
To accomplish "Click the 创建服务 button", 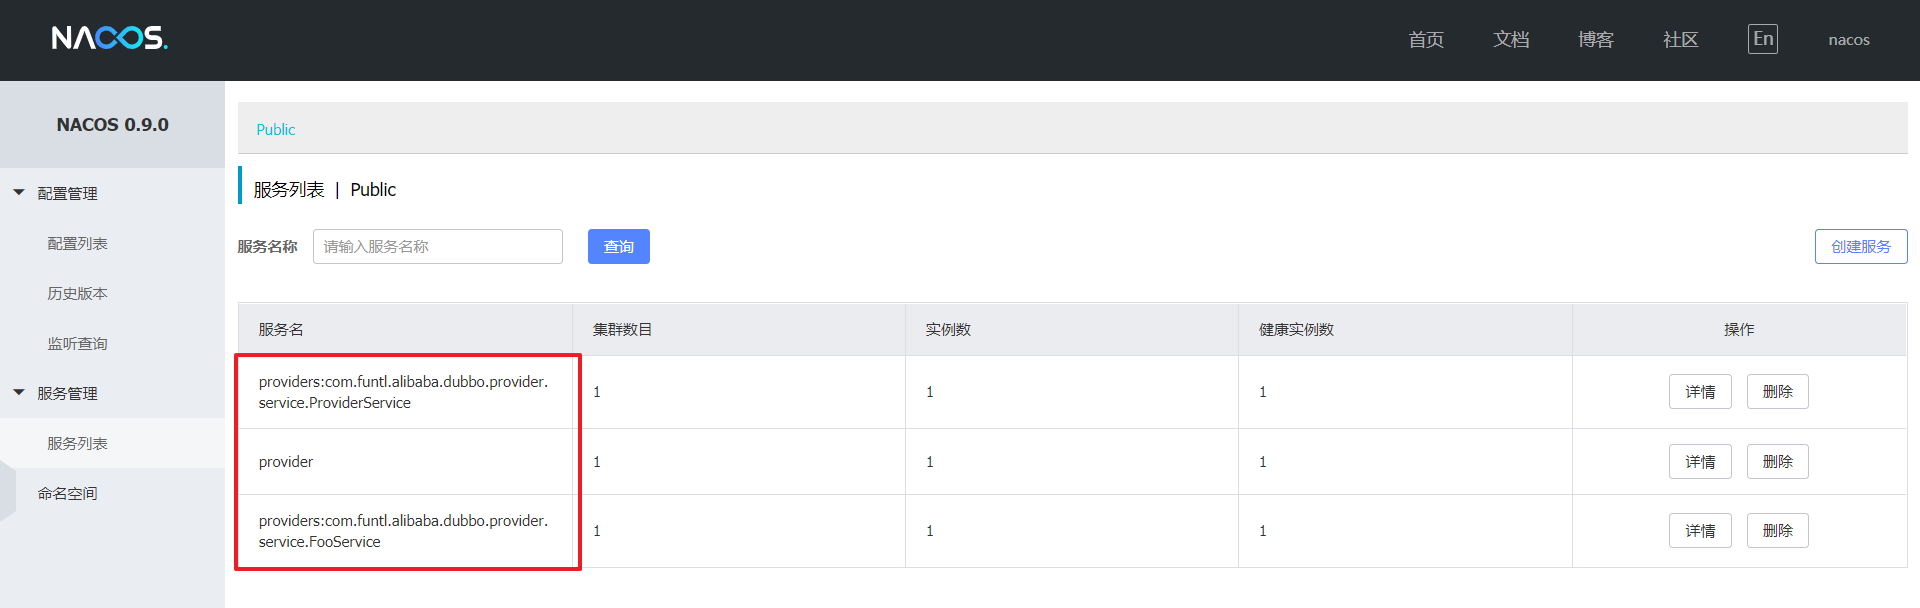I will (1861, 246).
